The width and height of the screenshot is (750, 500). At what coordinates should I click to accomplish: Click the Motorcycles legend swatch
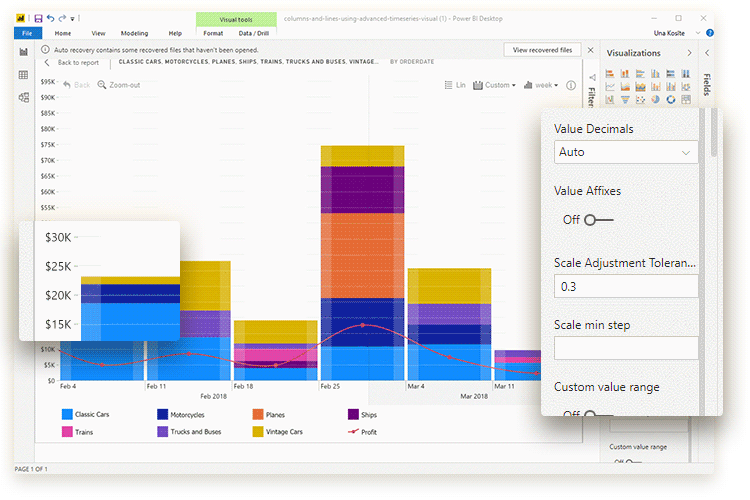click(x=163, y=414)
